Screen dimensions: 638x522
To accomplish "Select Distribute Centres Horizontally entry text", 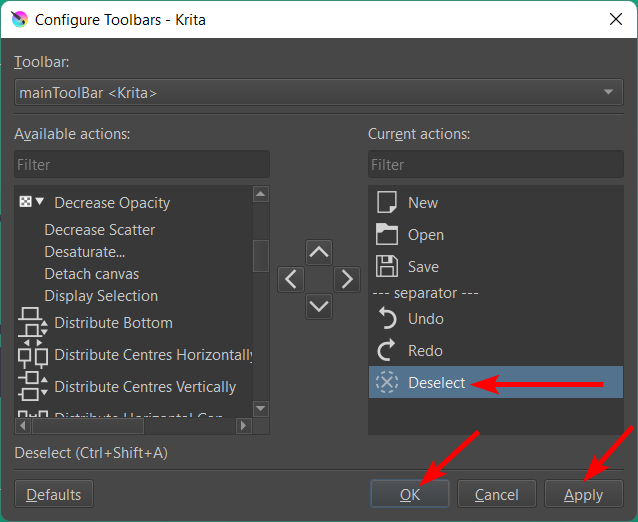I will (x=153, y=355).
